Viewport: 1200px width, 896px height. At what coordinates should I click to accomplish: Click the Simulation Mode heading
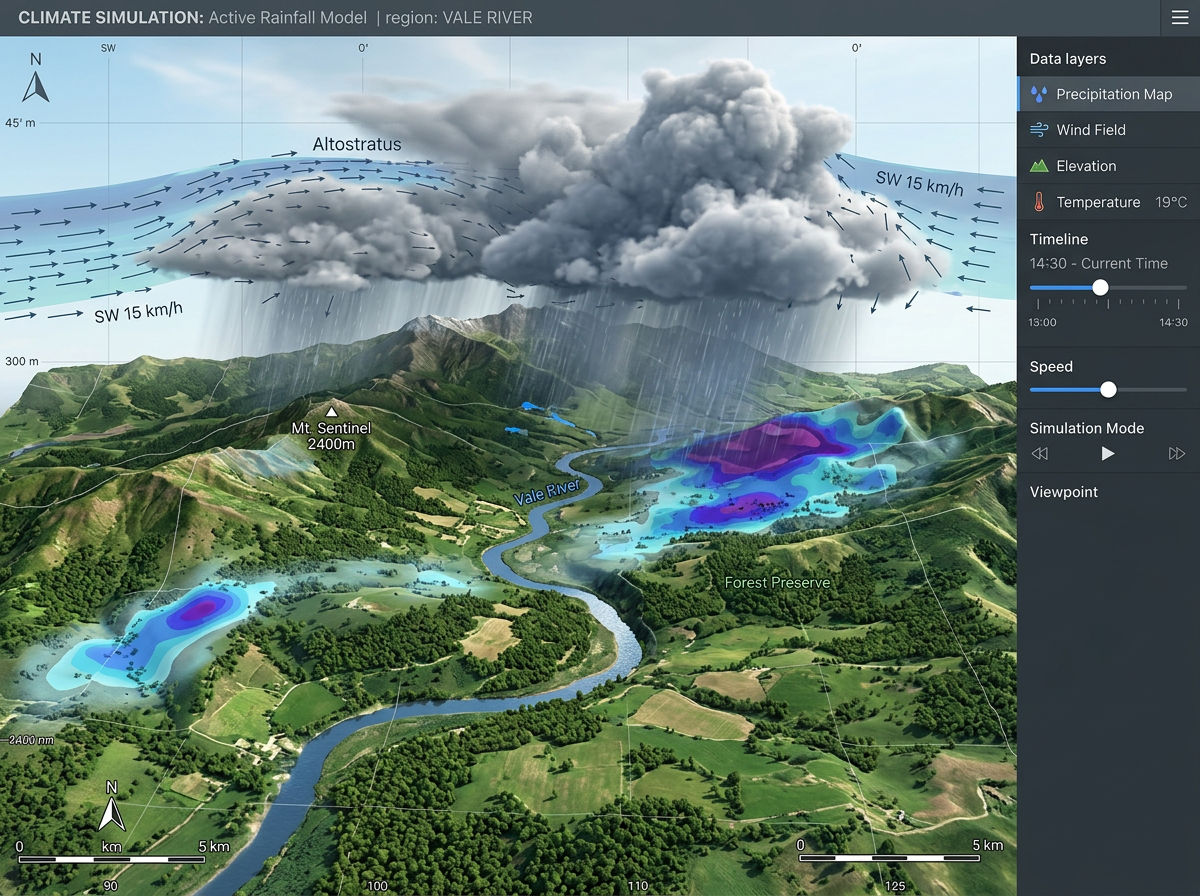coord(1087,428)
